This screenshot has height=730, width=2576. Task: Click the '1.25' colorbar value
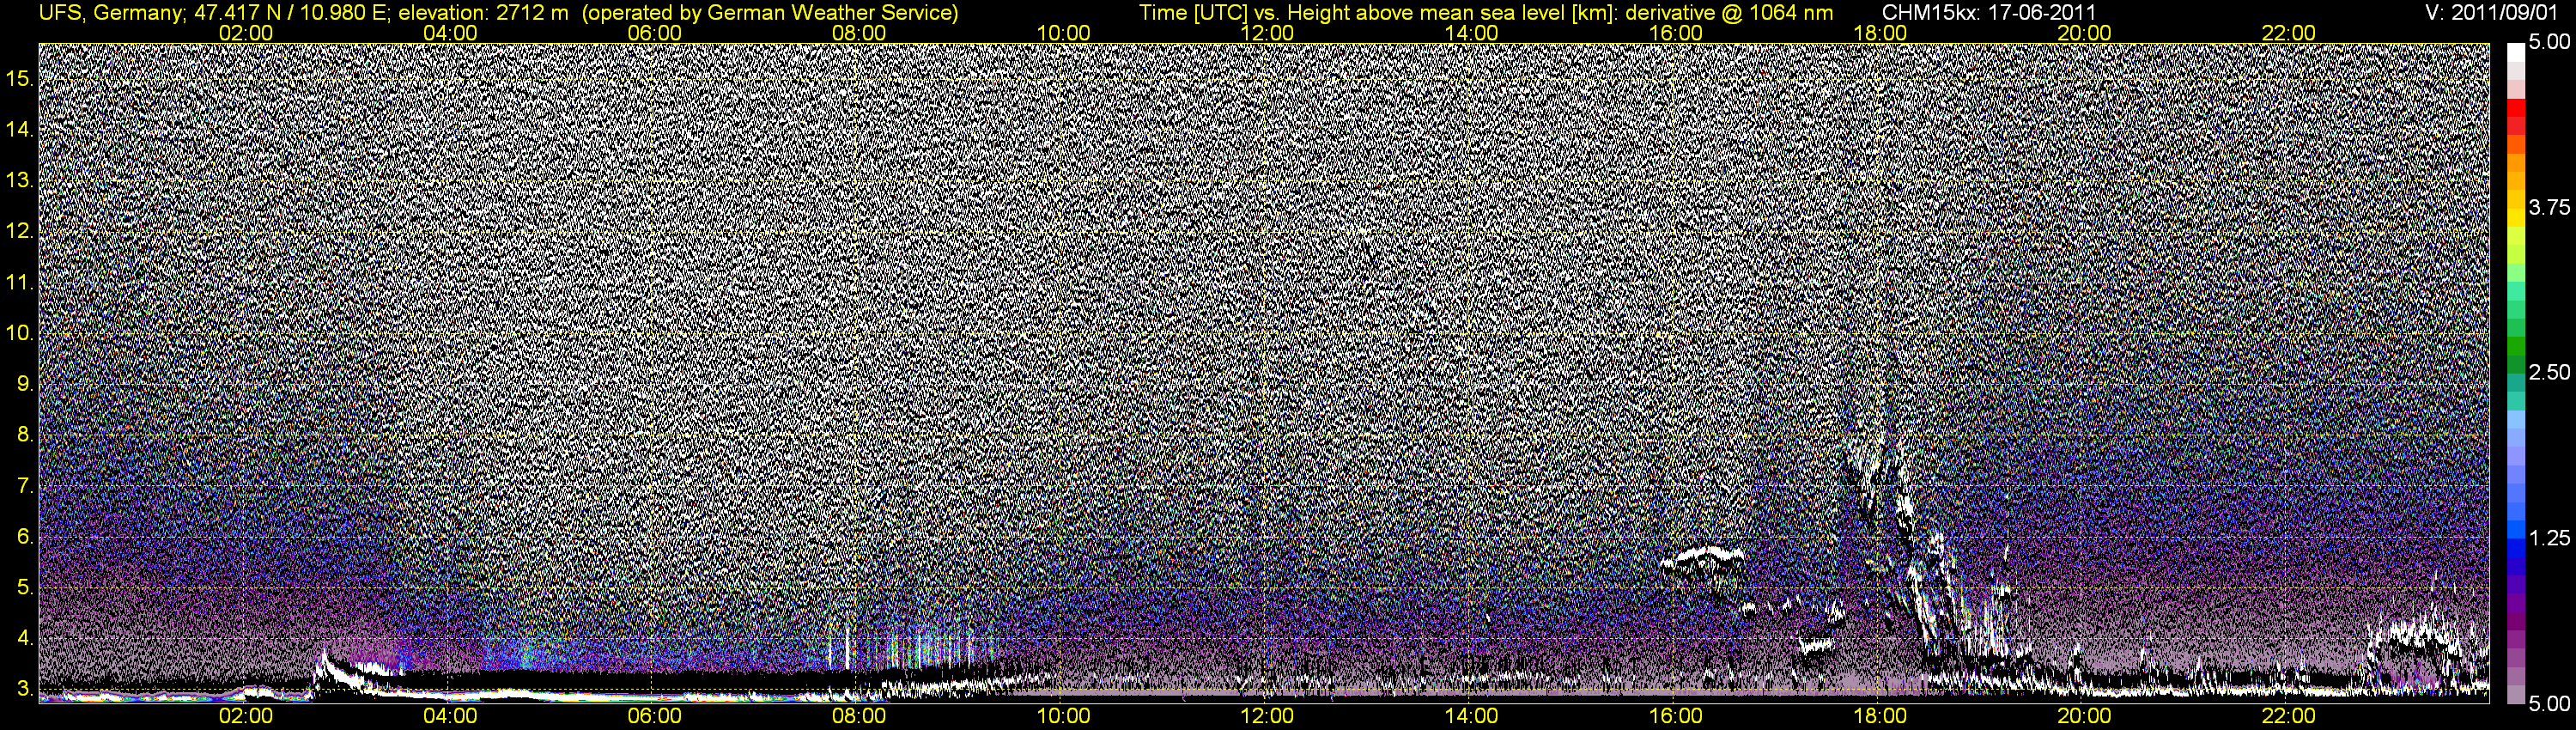tap(2549, 538)
